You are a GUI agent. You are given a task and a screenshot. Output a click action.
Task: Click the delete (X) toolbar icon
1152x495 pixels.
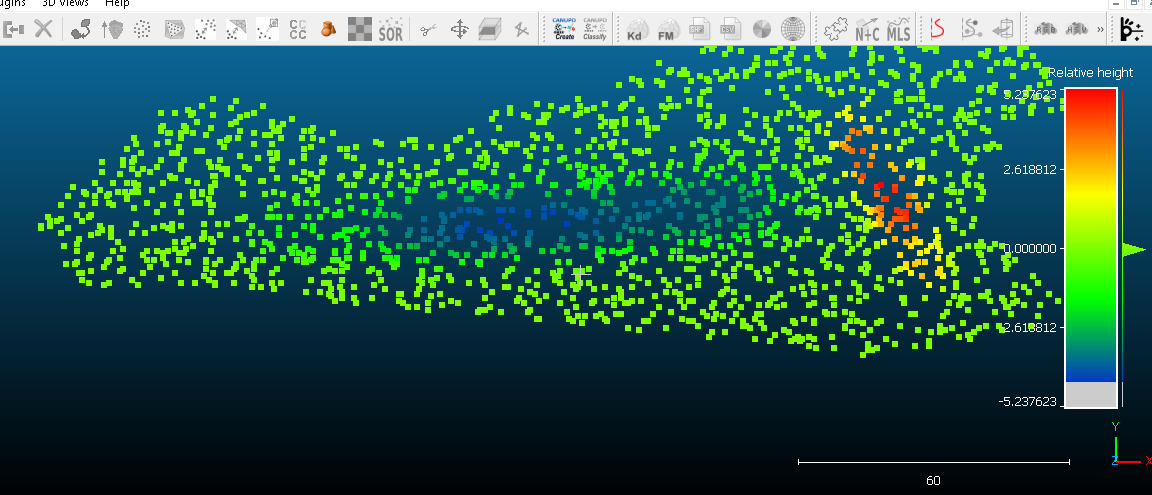(x=43, y=29)
